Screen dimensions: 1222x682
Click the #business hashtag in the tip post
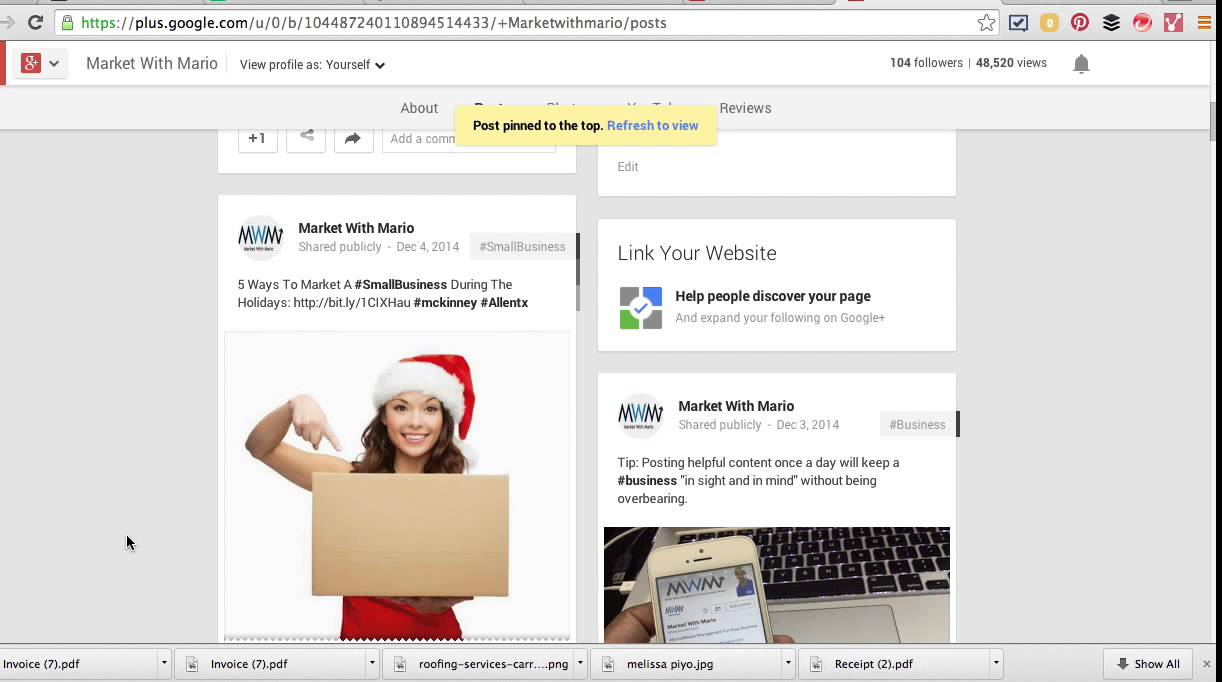pyautogui.click(x=647, y=480)
